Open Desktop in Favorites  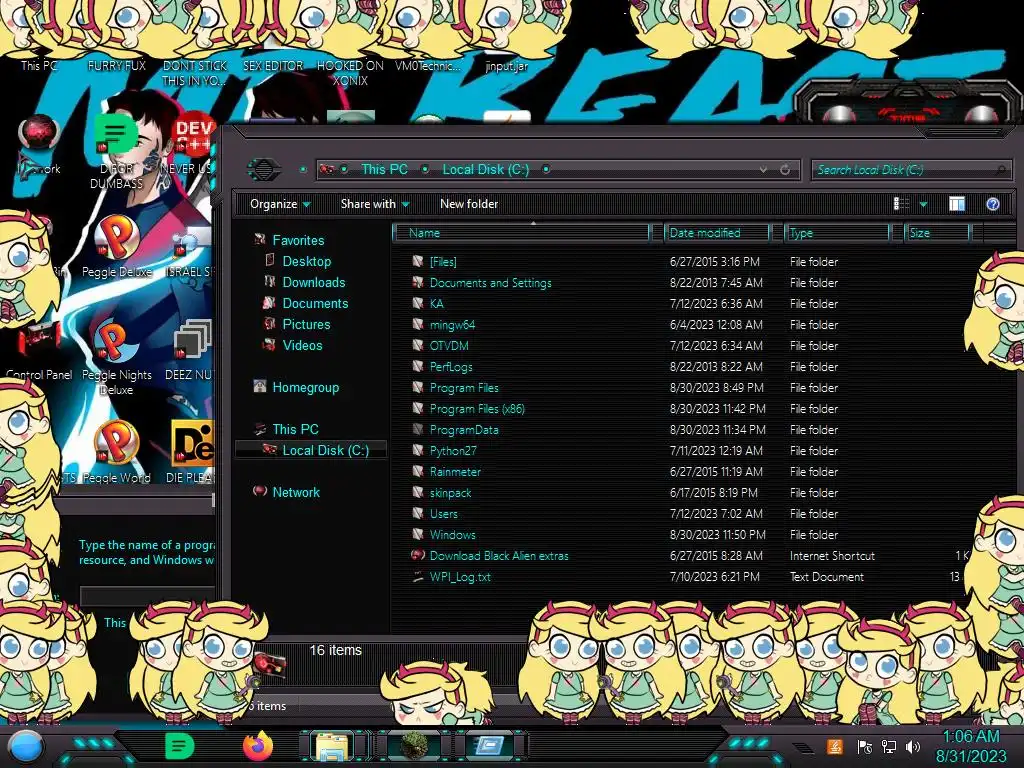point(306,261)
